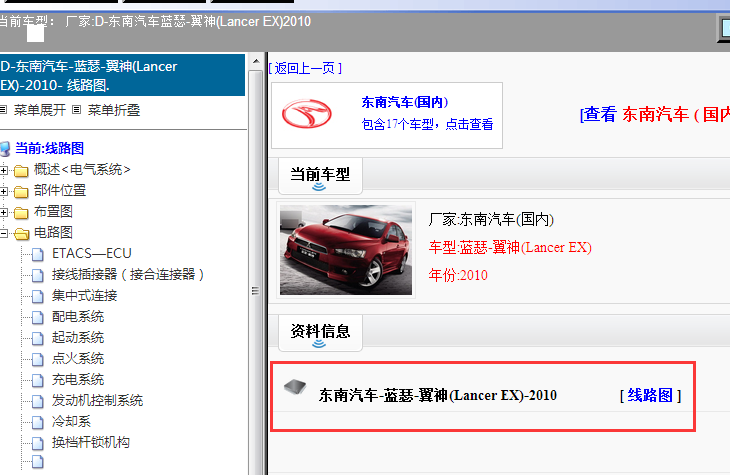The width and height of the screenshot is (730, 475).
Task: Click the document icon for 接线插接器
Action: click(x=38, y=275)
